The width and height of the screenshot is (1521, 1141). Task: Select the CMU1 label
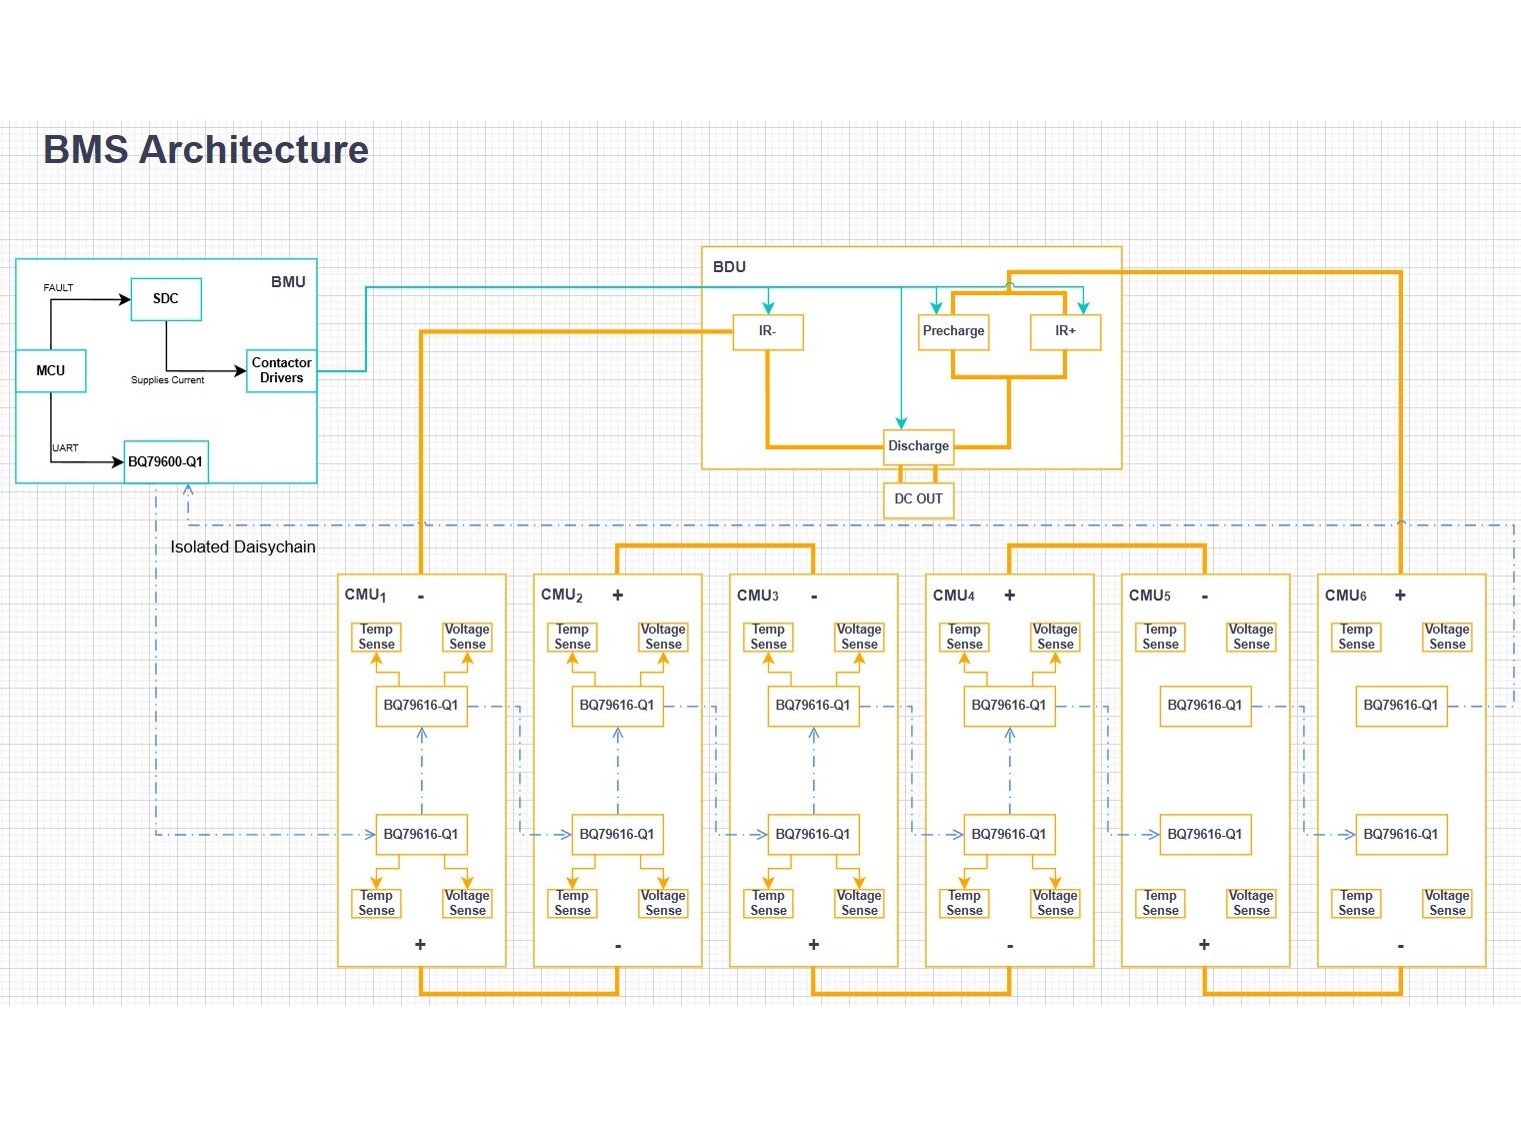coord(365,595)
